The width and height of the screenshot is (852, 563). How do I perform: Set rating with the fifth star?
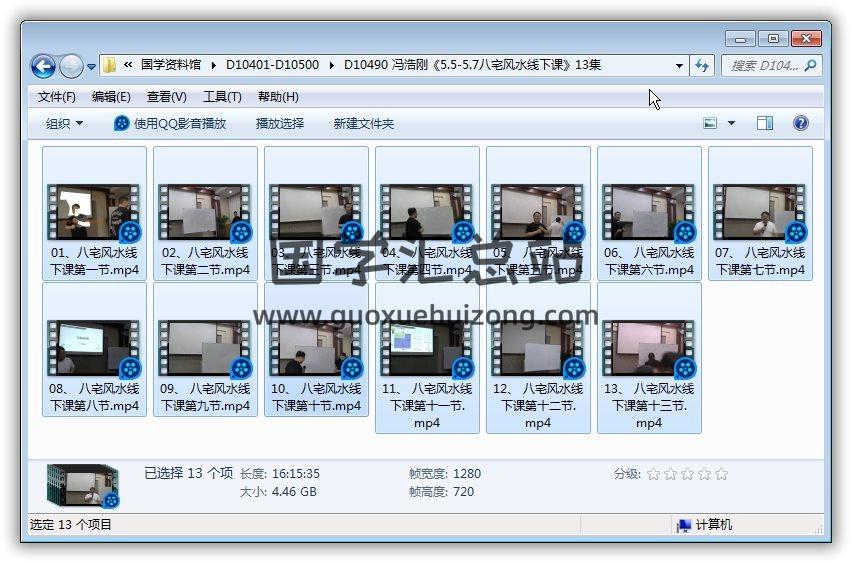pos(721,474)
